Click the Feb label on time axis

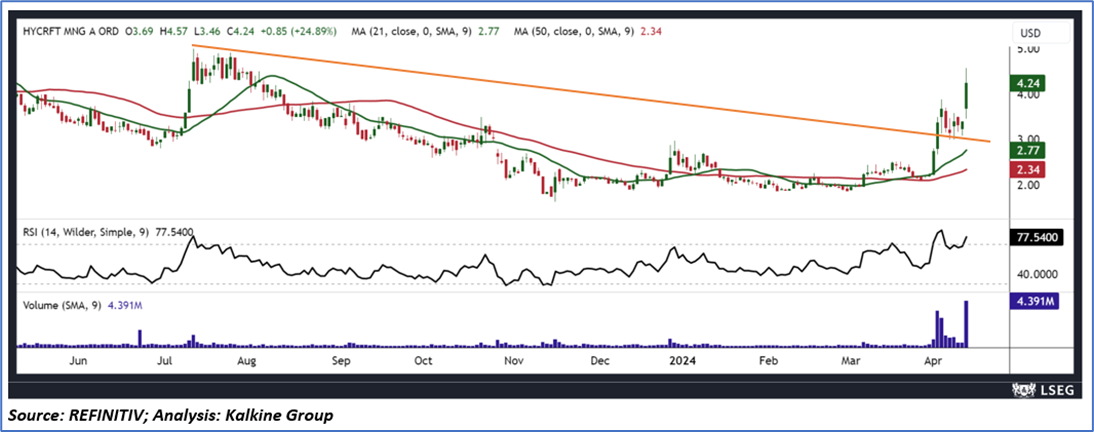[x=767, y=361]
